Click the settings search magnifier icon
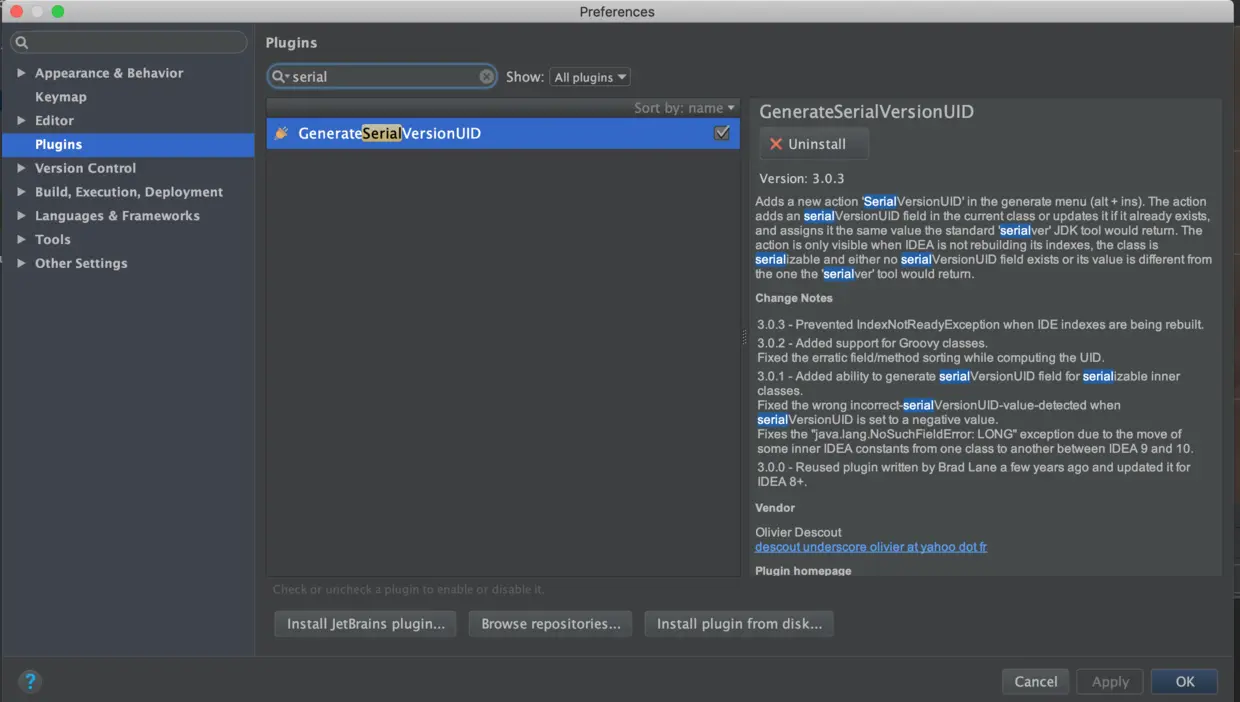The width and height of the screenshot is (1240, 702). click(22, 43)
